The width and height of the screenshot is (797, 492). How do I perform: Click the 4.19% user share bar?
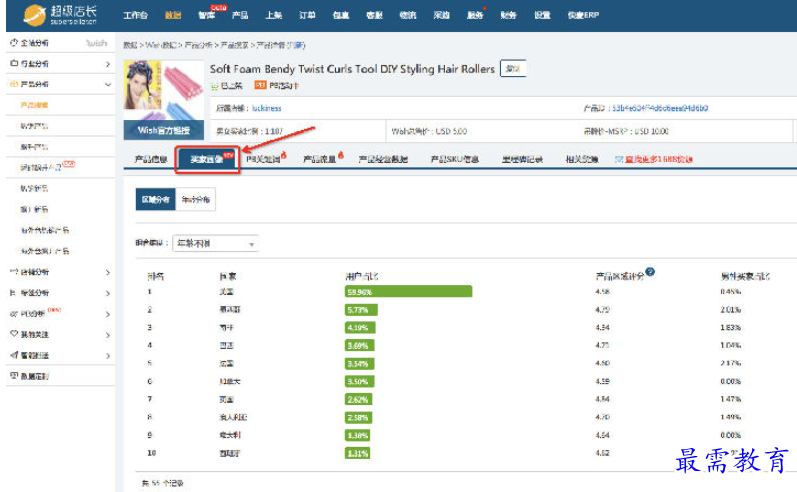coord(360,328)
